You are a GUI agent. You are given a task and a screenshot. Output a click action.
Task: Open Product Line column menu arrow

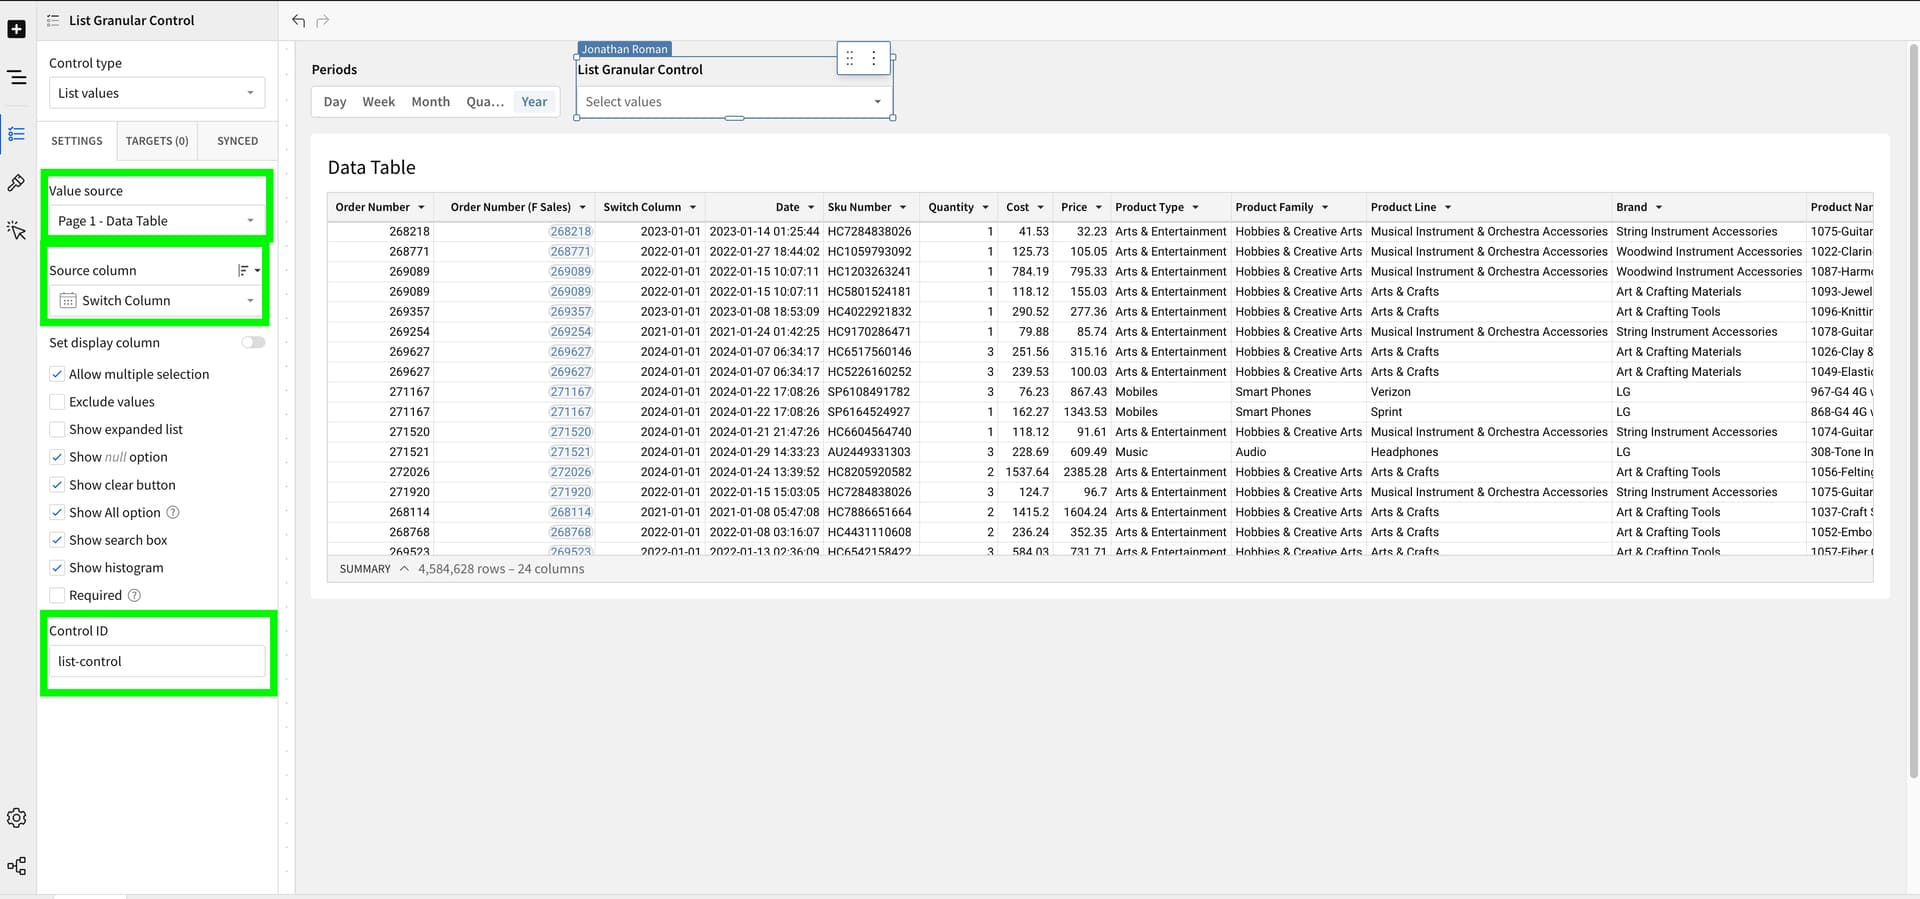[x=1447, y=207]
